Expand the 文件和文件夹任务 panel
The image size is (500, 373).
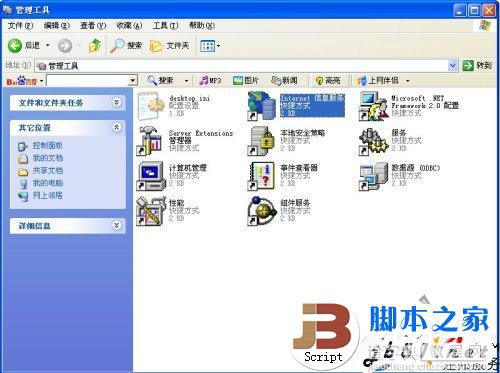click(x=116, y=102)
